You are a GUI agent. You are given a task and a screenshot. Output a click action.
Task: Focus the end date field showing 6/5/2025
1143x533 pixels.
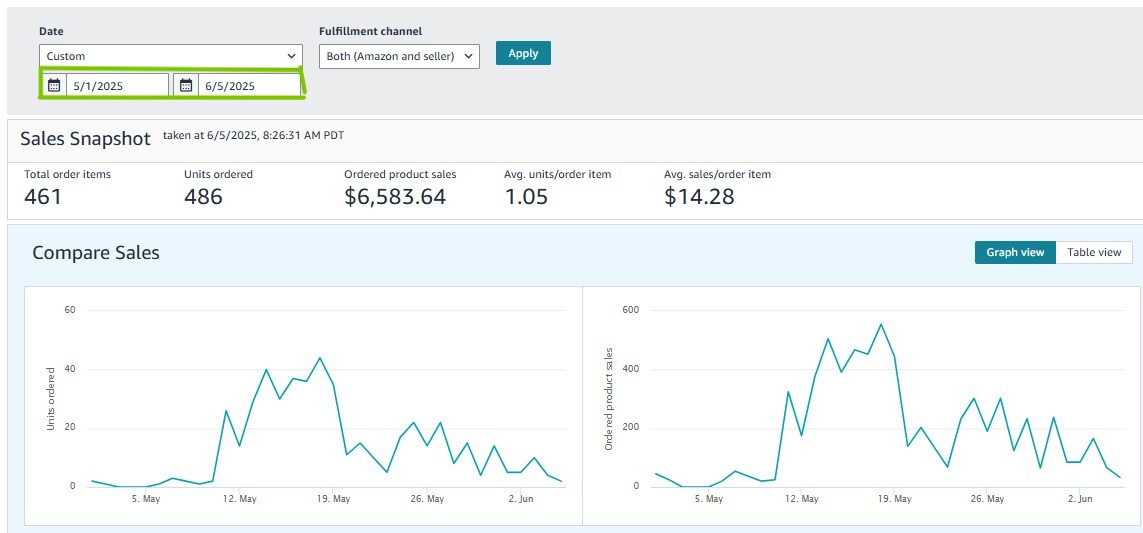(x=248, y=86)
